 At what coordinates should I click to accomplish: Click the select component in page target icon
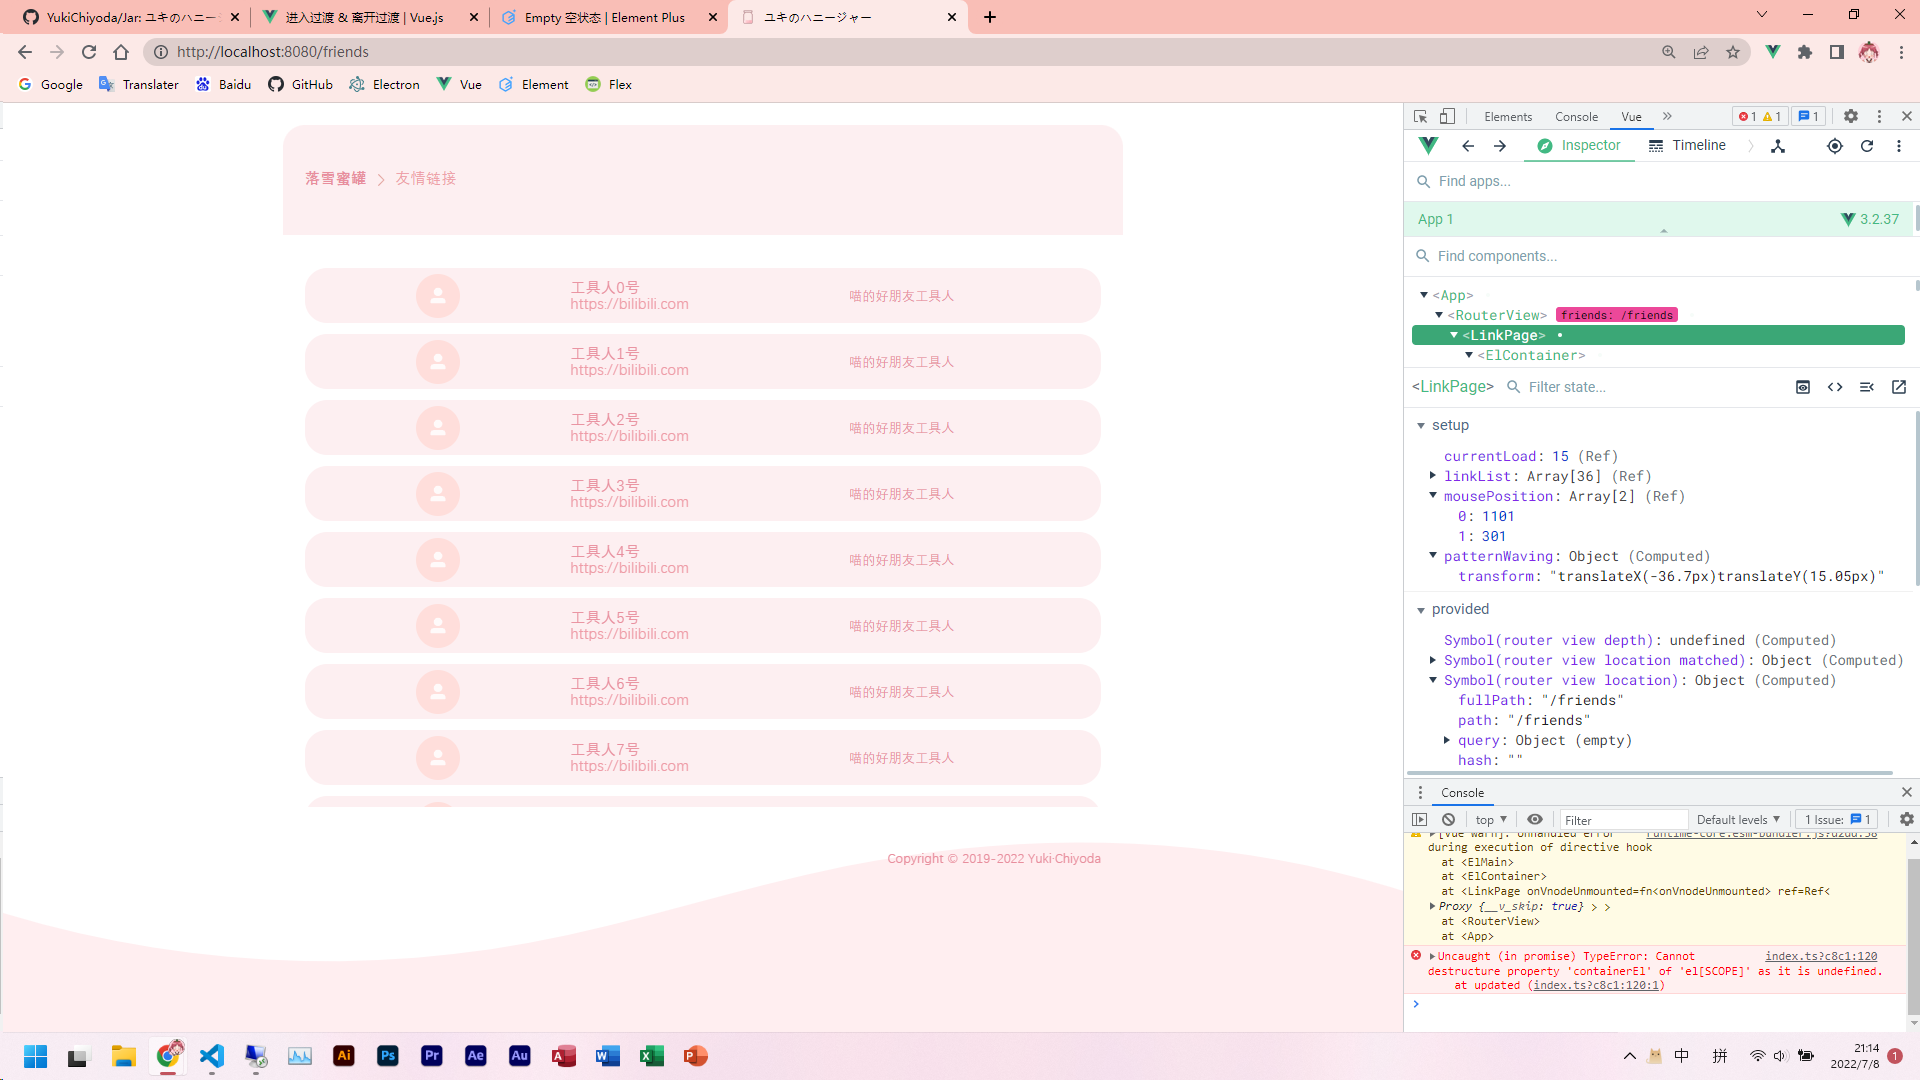pyautogui.click(x=1834, y=146)
